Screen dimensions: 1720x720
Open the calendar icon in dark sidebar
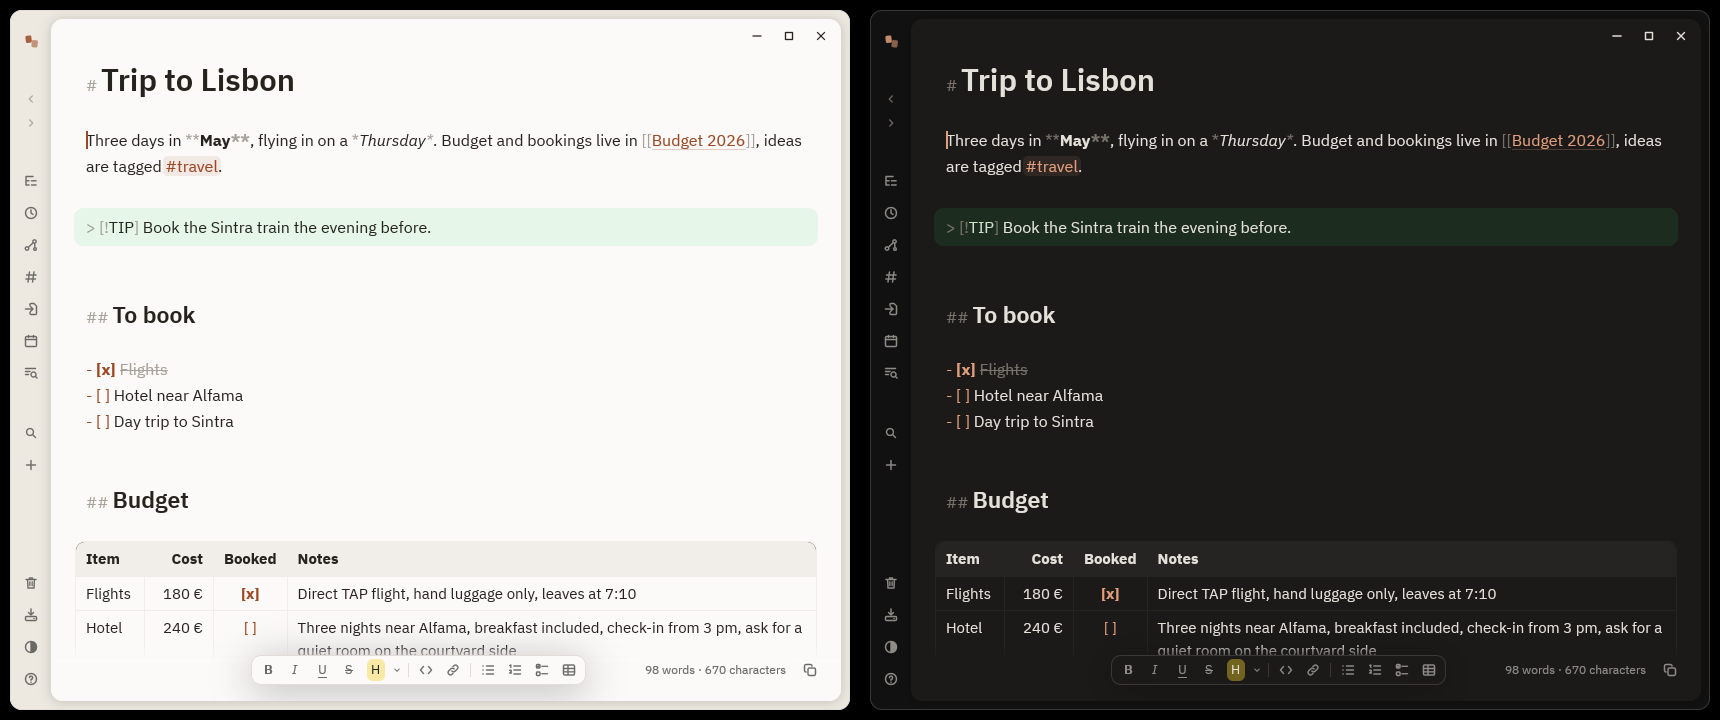[891, 341]
